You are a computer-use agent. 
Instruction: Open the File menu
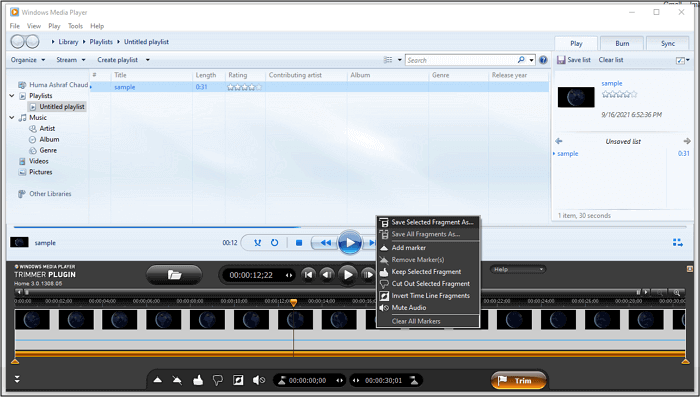click(x=15, y=26)
